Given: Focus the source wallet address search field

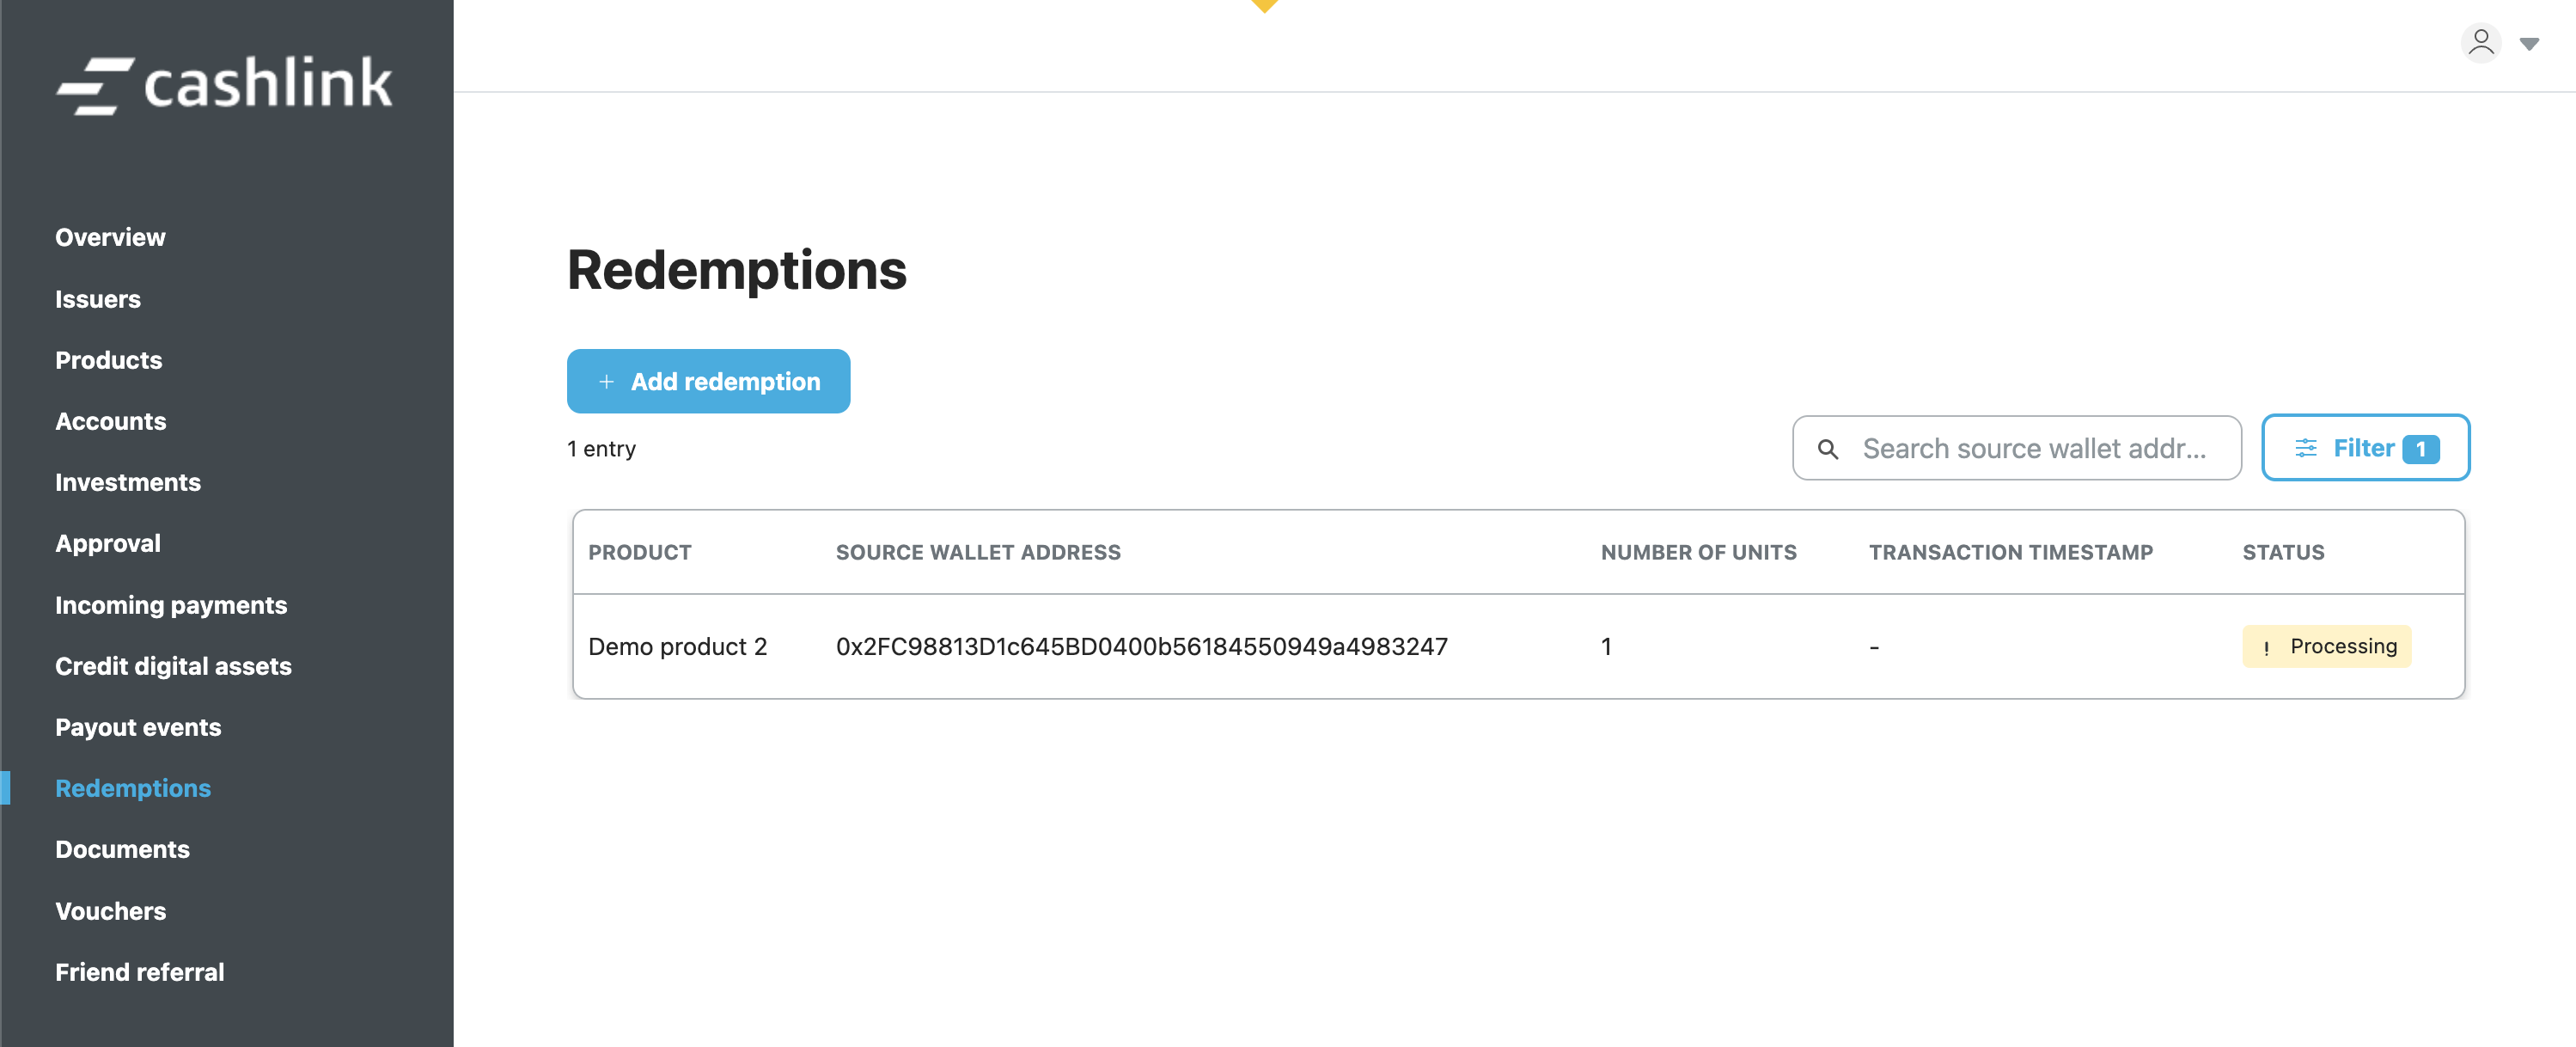Looking at the screenshot, I should point(2033,449).
